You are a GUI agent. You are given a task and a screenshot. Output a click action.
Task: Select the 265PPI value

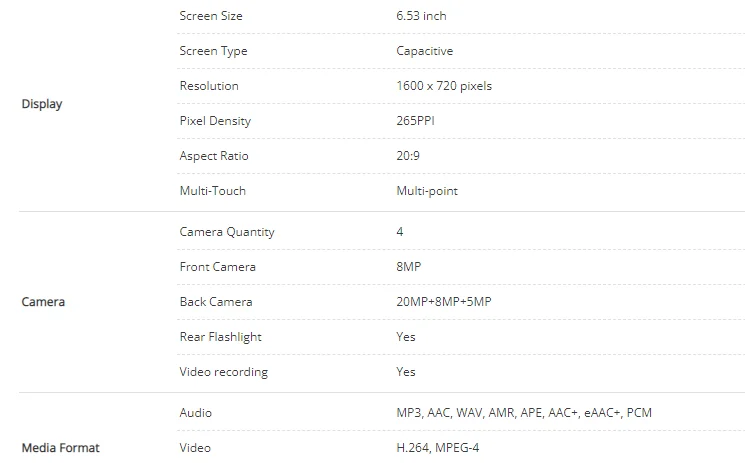click(415, 121)
